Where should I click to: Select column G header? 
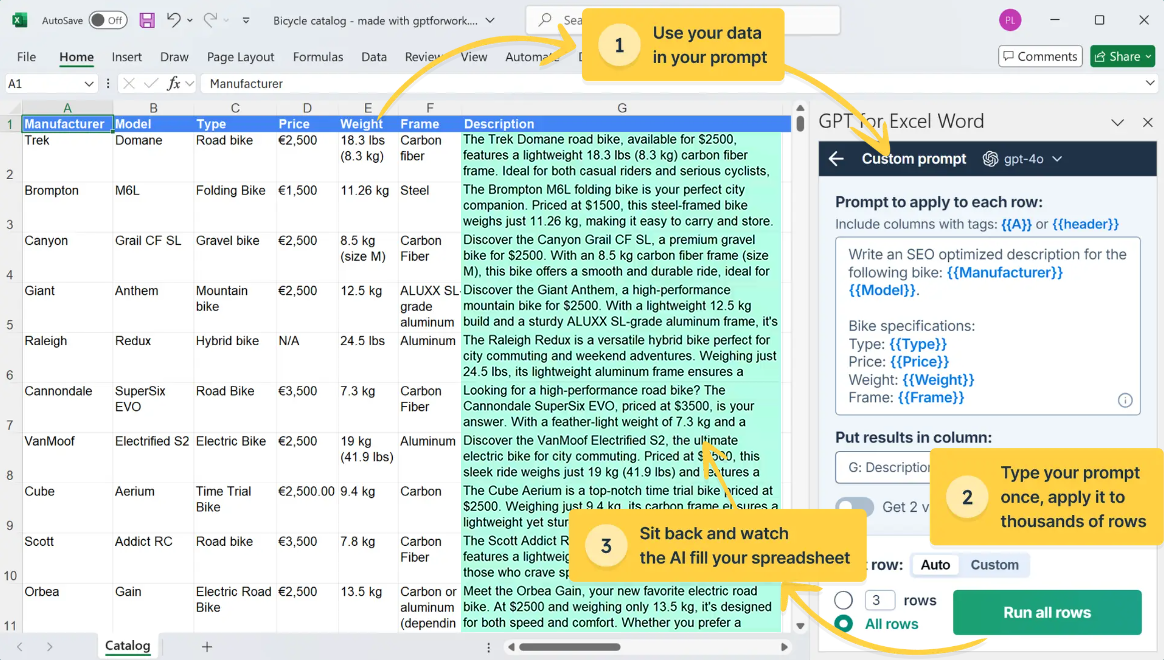click(621, 108)
